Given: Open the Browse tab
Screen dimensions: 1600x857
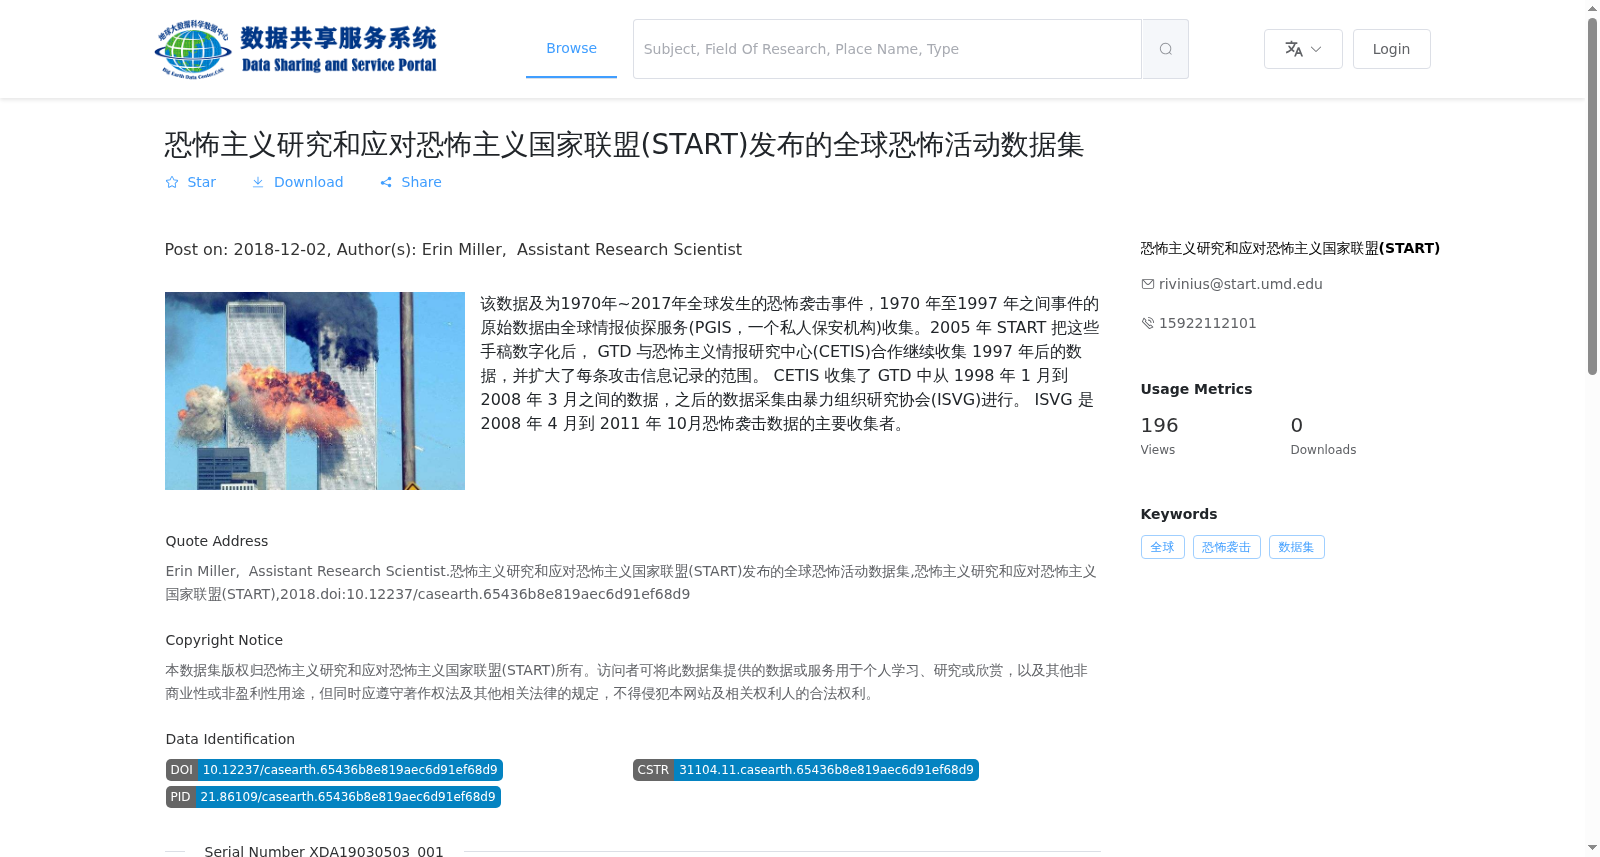Looking at the screenshot, I should 571,48.
